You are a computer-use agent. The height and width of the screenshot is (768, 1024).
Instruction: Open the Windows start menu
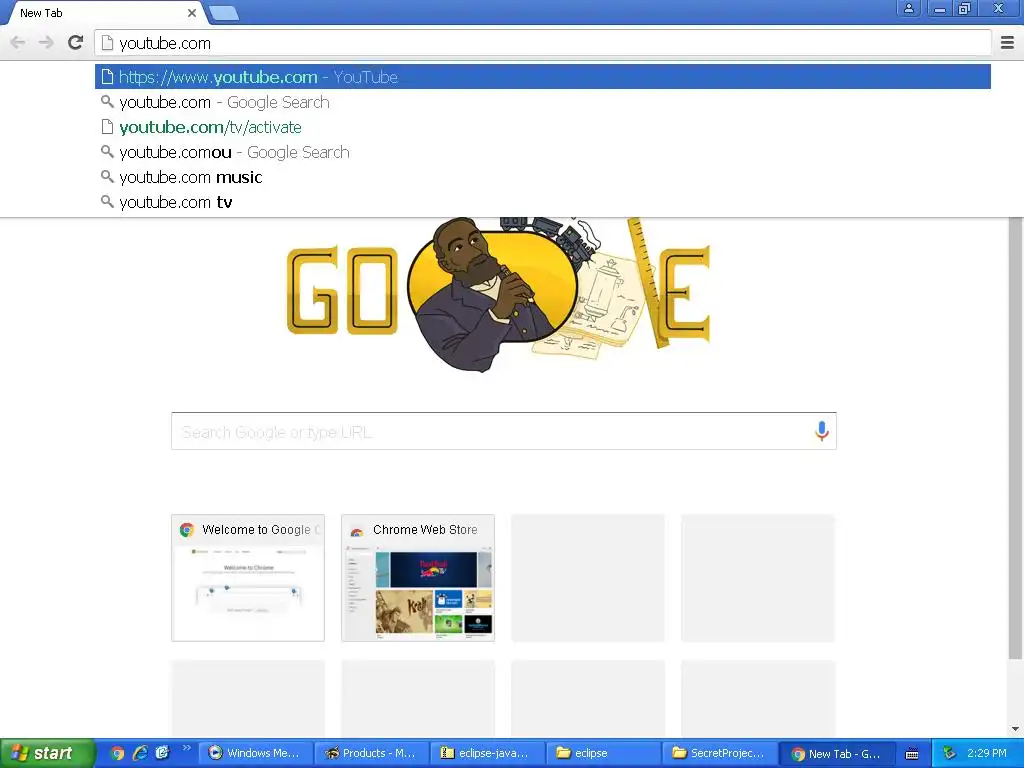(47, 753)
